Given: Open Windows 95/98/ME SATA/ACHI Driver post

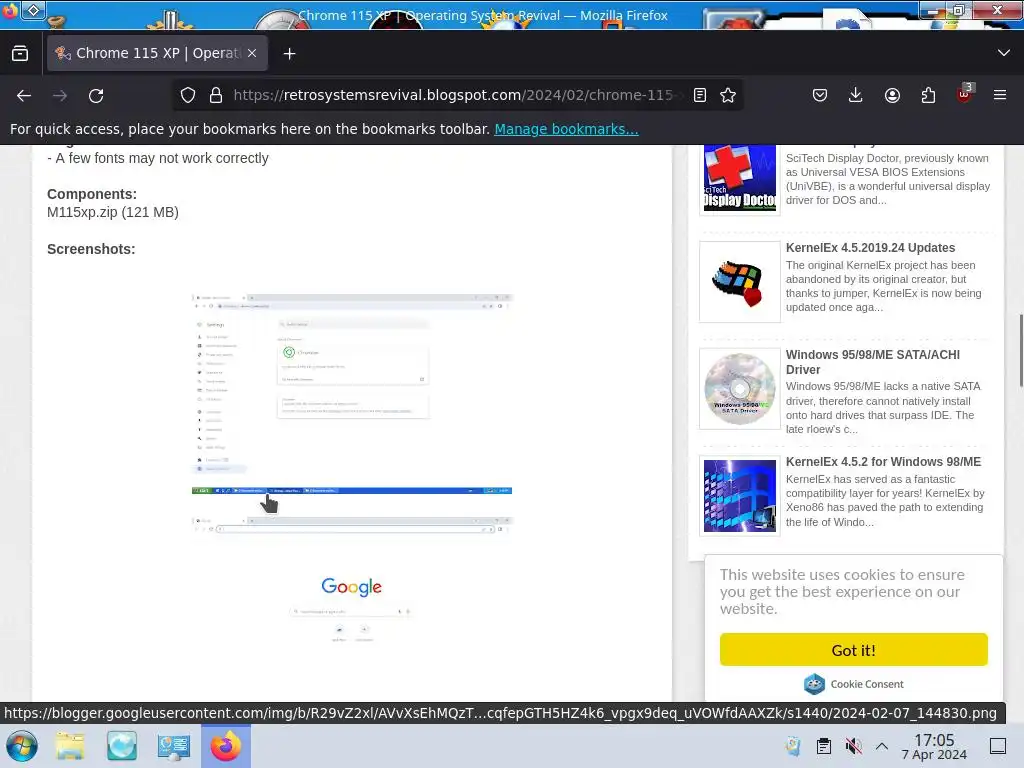Looking at the screenshot, I should pos(872,362).
